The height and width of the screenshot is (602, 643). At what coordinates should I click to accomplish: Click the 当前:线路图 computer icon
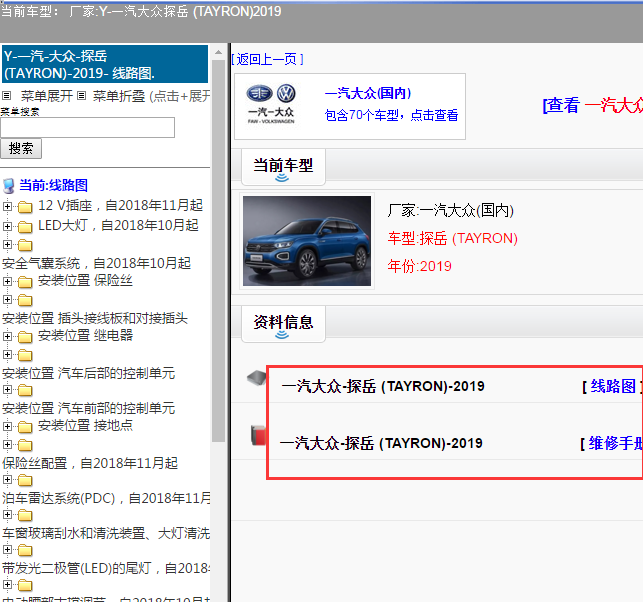tap(9, 186)
